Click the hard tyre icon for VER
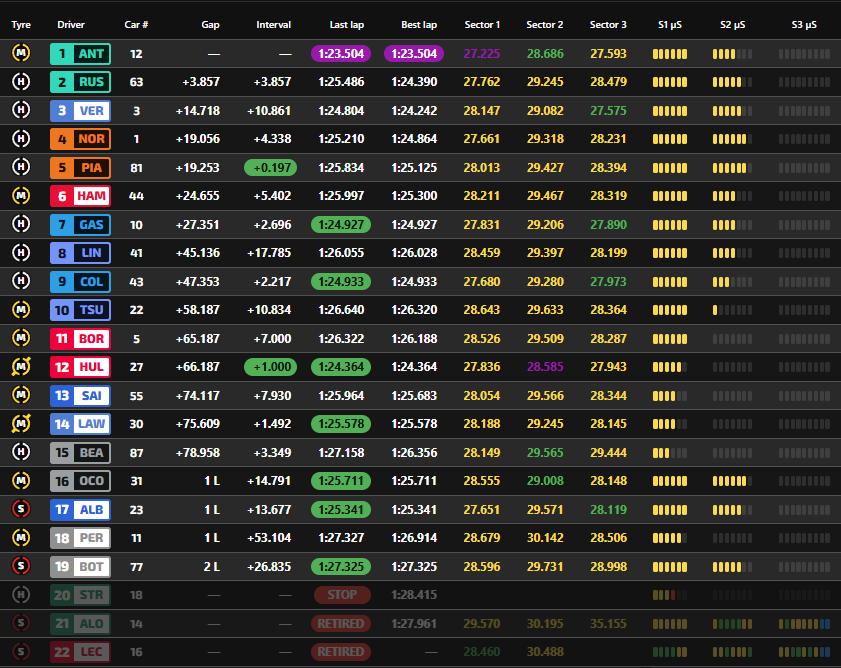Viewport: 841px width, 668px height. pos(21,110)
